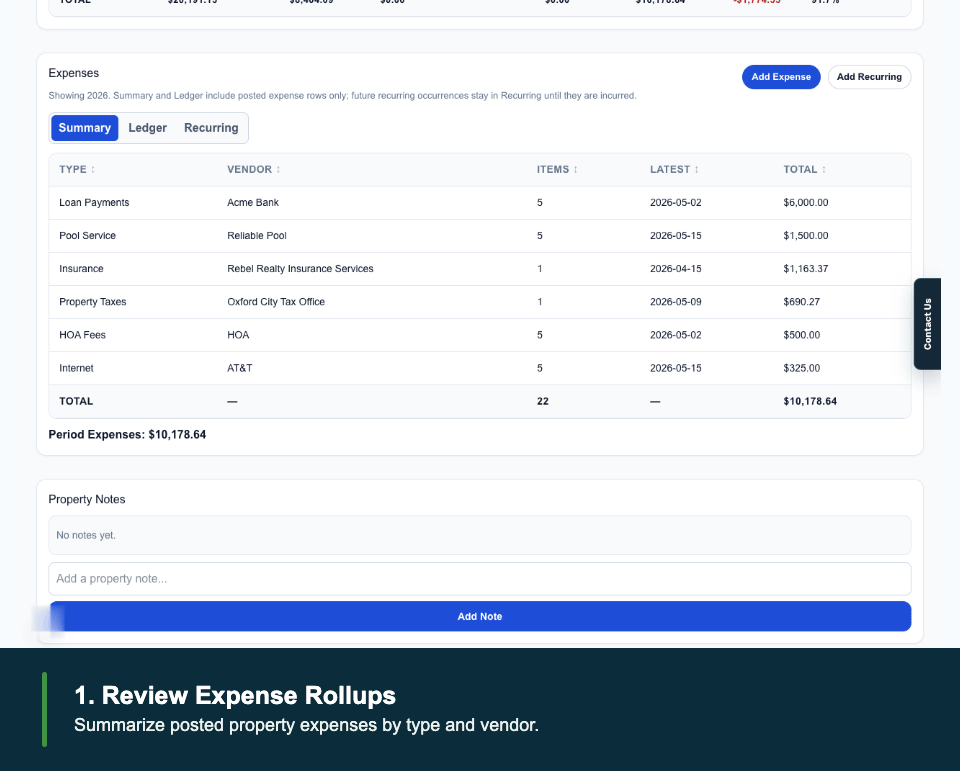Click the Period Expenses: $10,178.64 line
The image size is (960, 771).
click(127, 435)
